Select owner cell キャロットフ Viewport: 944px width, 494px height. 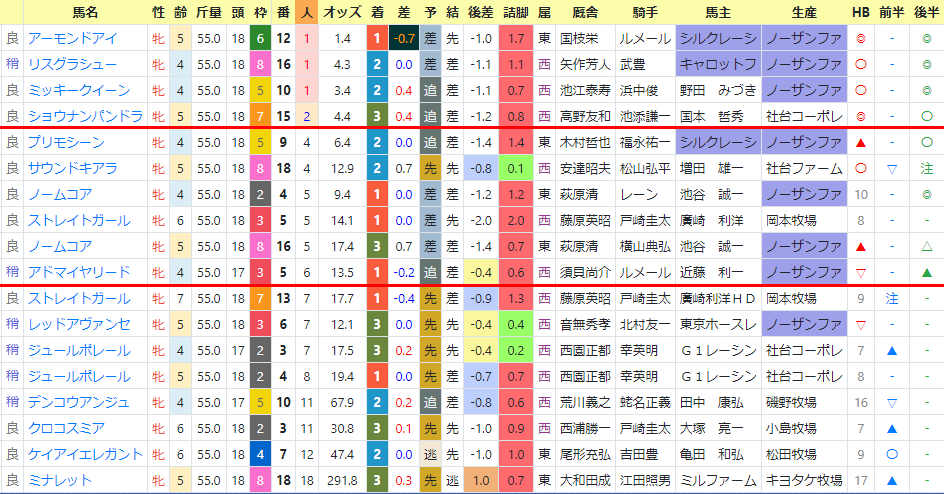(x=718, y=64)
